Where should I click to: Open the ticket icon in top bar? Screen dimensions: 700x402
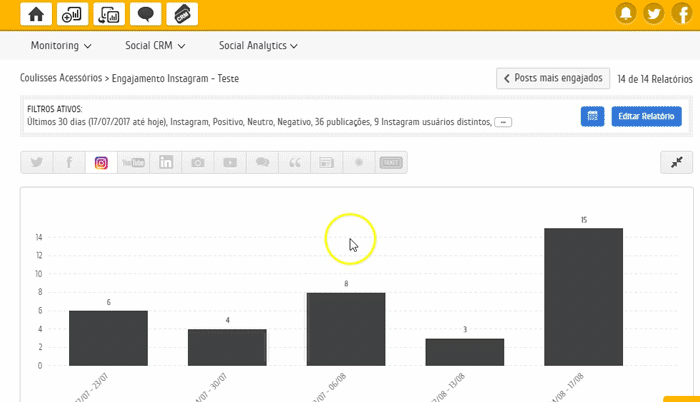coord(181,14)
